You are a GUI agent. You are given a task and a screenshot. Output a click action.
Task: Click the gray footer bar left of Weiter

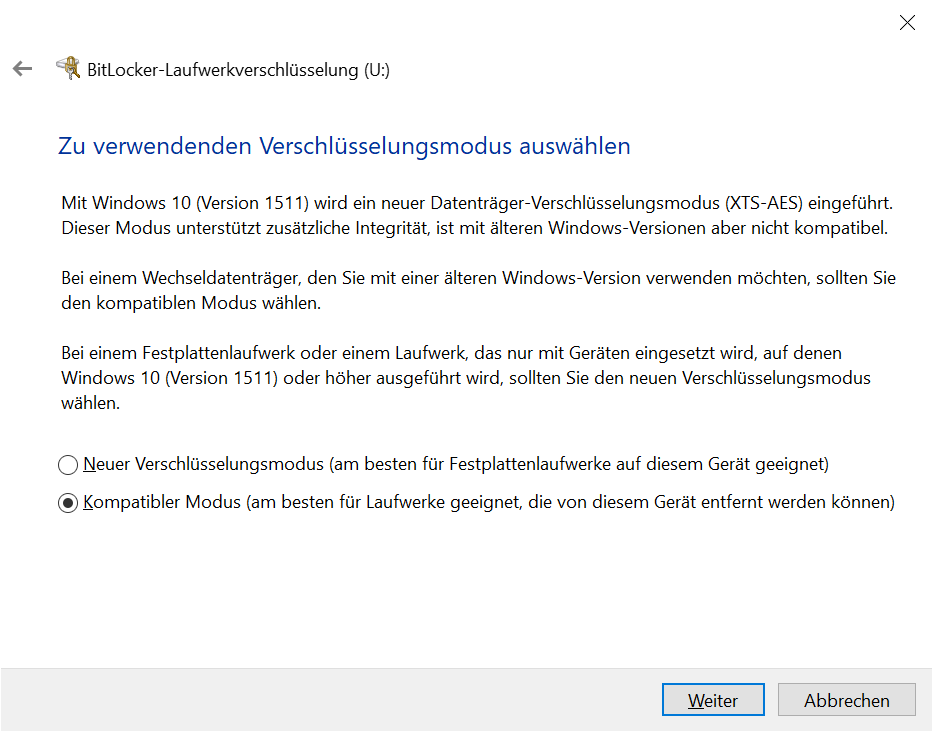(x=330, y=700)
